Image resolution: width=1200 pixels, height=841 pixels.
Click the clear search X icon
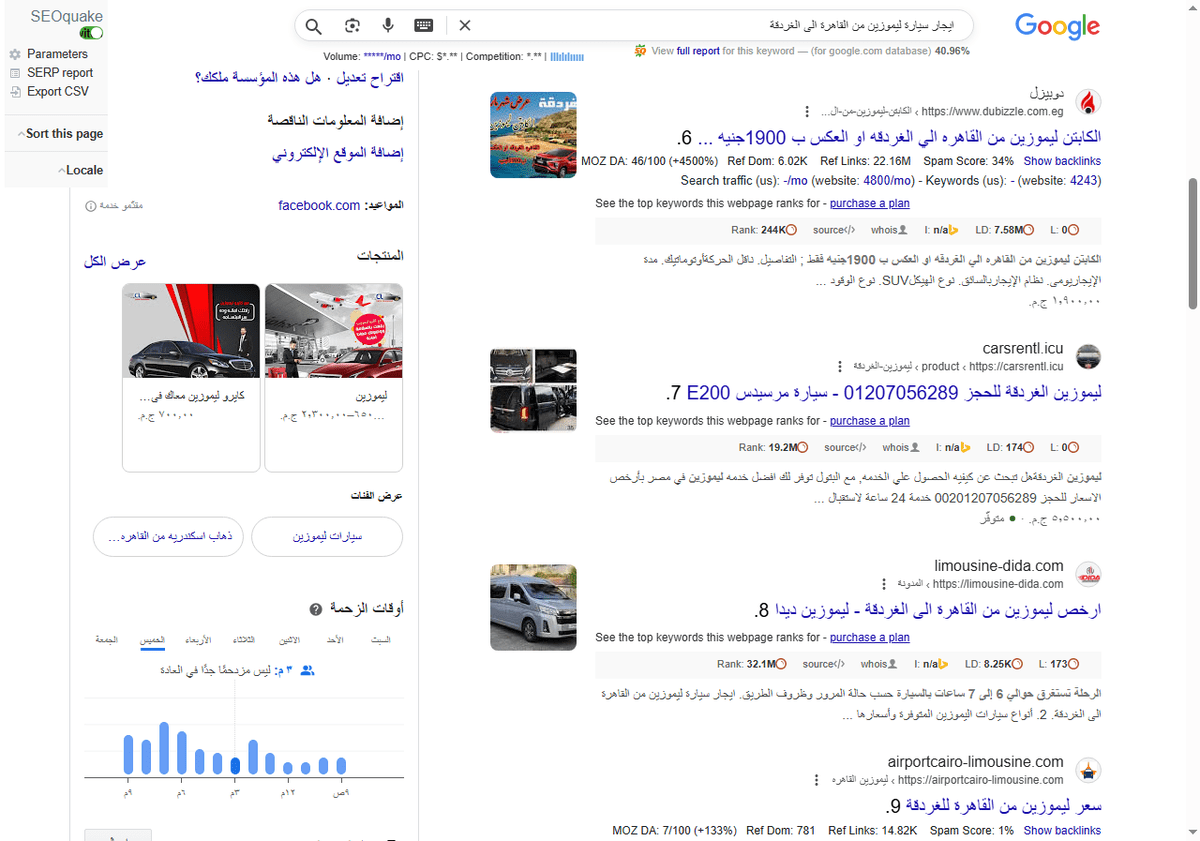click(x=465, y=25)
